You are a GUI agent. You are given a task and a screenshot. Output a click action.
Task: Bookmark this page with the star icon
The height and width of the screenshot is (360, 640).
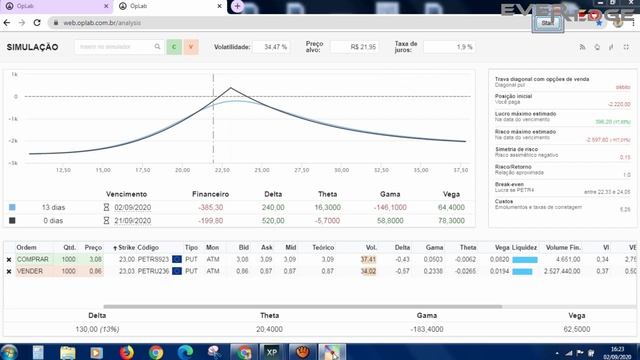tap(599, 23)
